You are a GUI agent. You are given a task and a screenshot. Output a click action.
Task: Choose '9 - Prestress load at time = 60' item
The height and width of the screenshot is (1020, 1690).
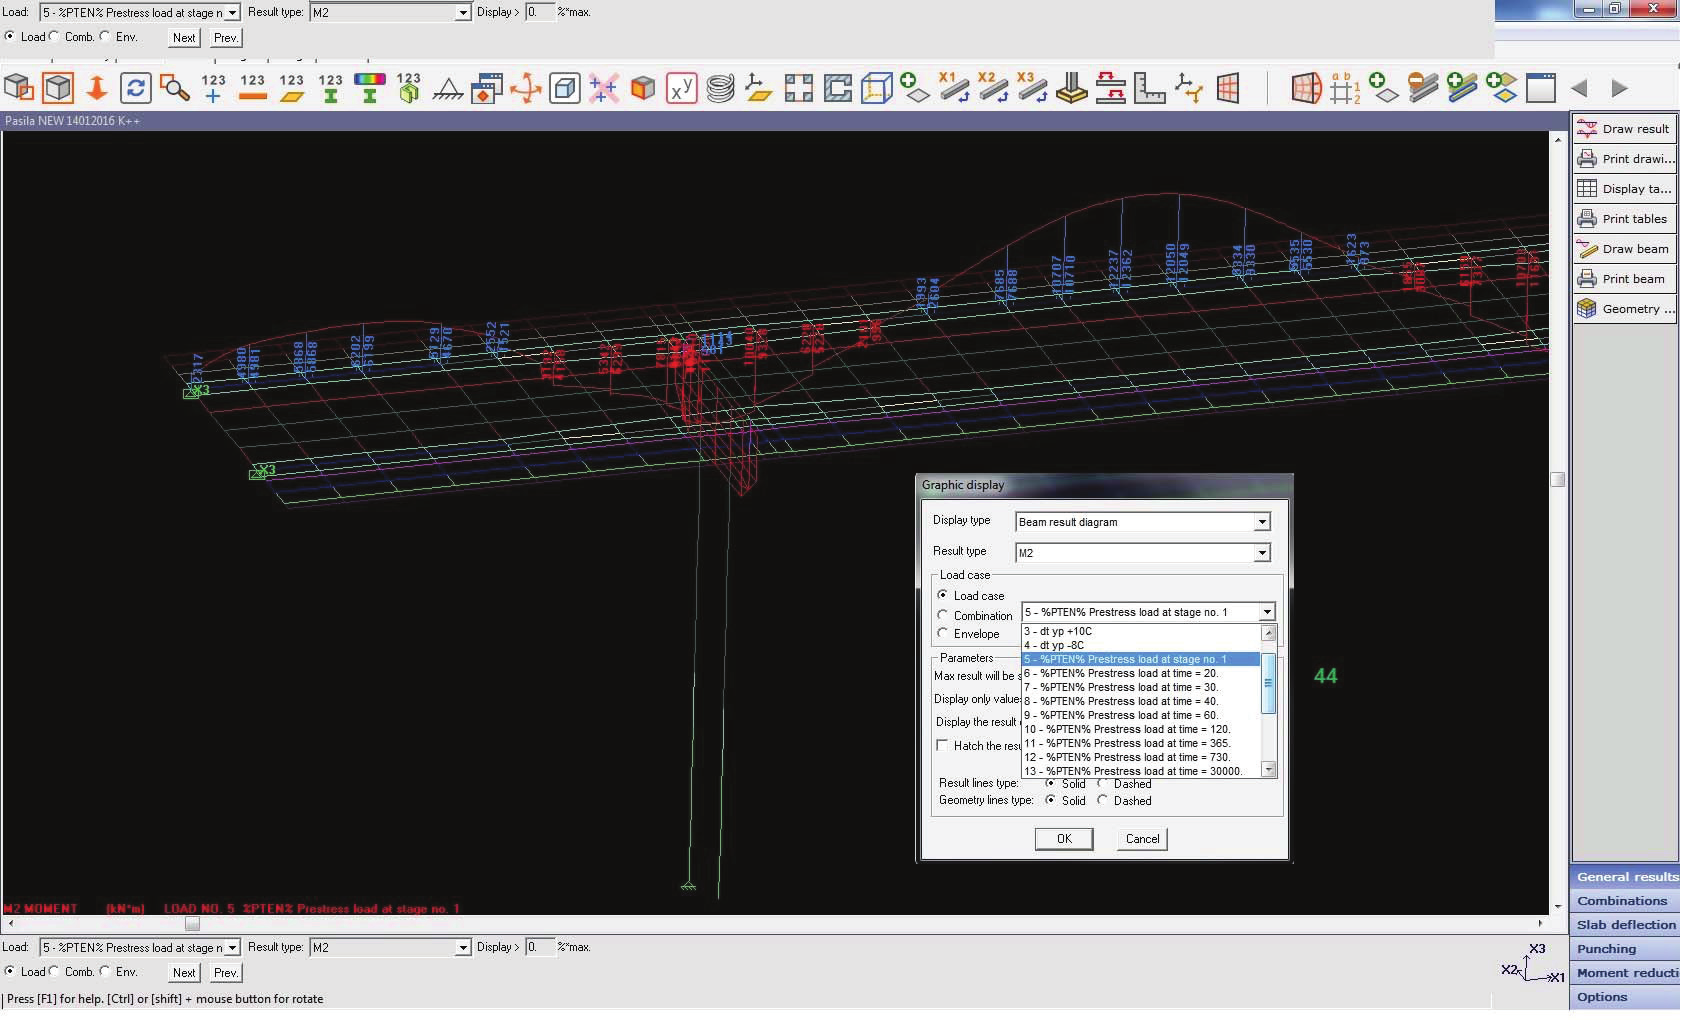click(x=1141, y=715)
